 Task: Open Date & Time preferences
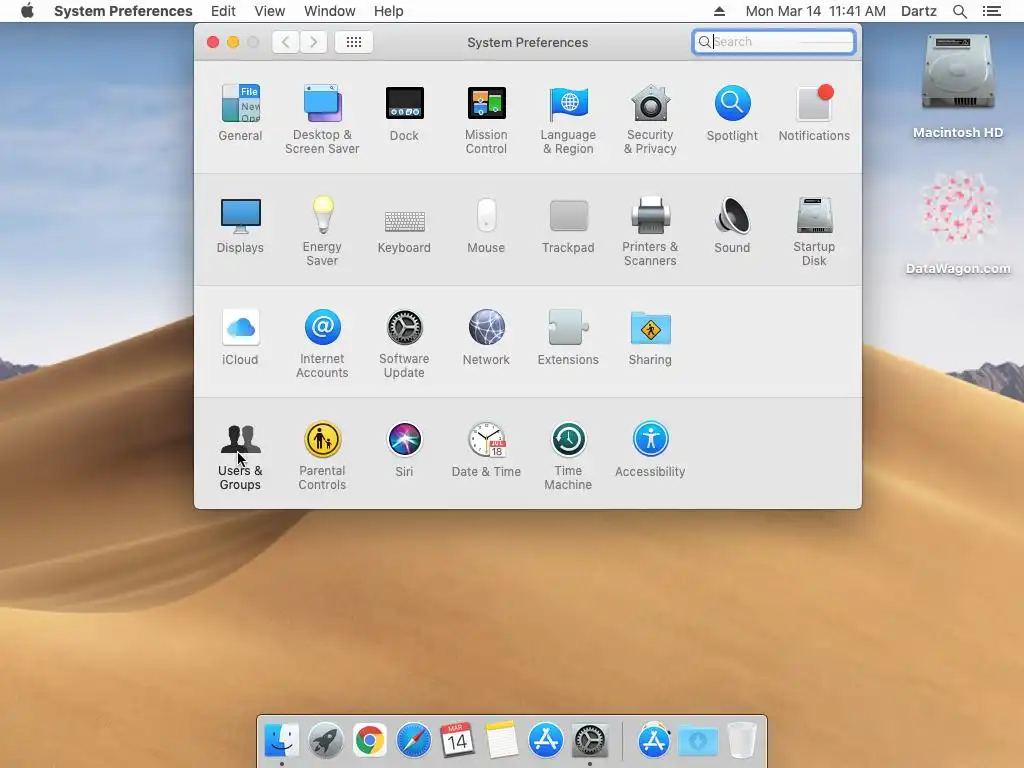point(486,449)
